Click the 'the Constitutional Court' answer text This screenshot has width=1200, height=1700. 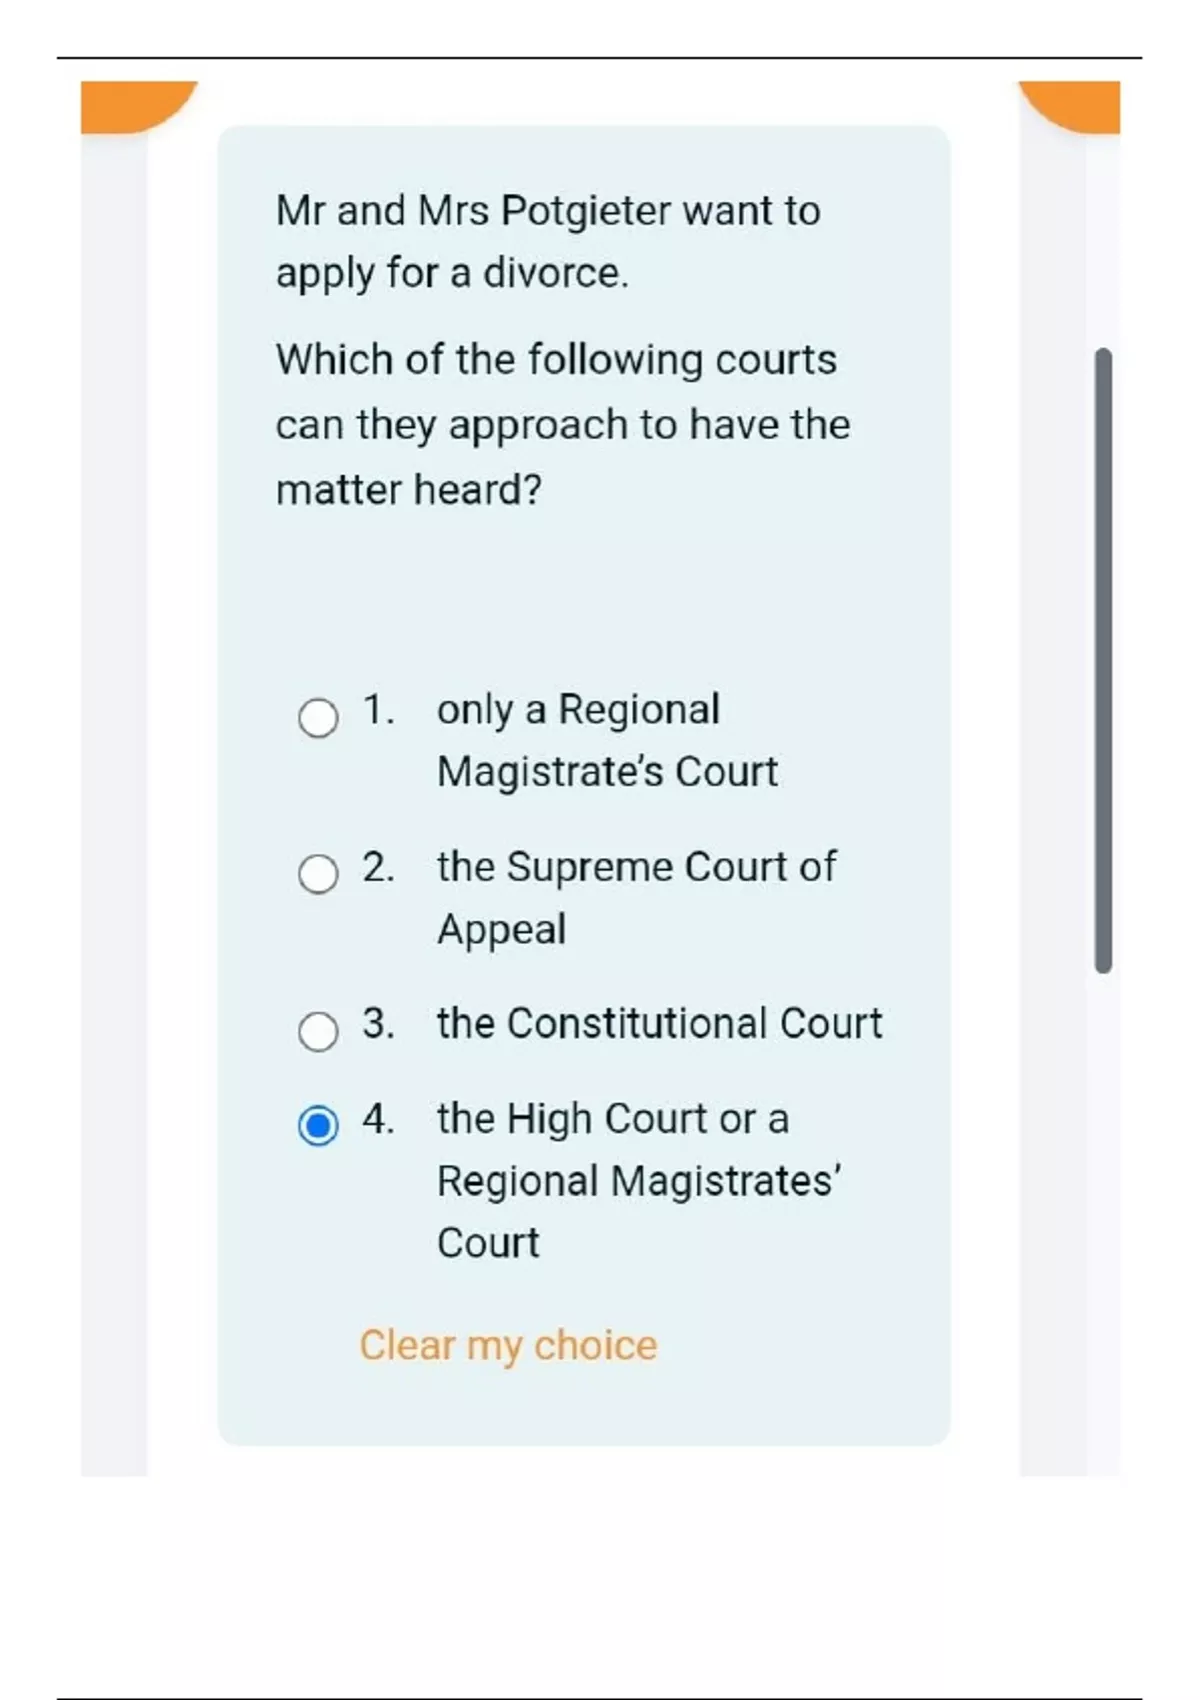[x=659, y=1023]
